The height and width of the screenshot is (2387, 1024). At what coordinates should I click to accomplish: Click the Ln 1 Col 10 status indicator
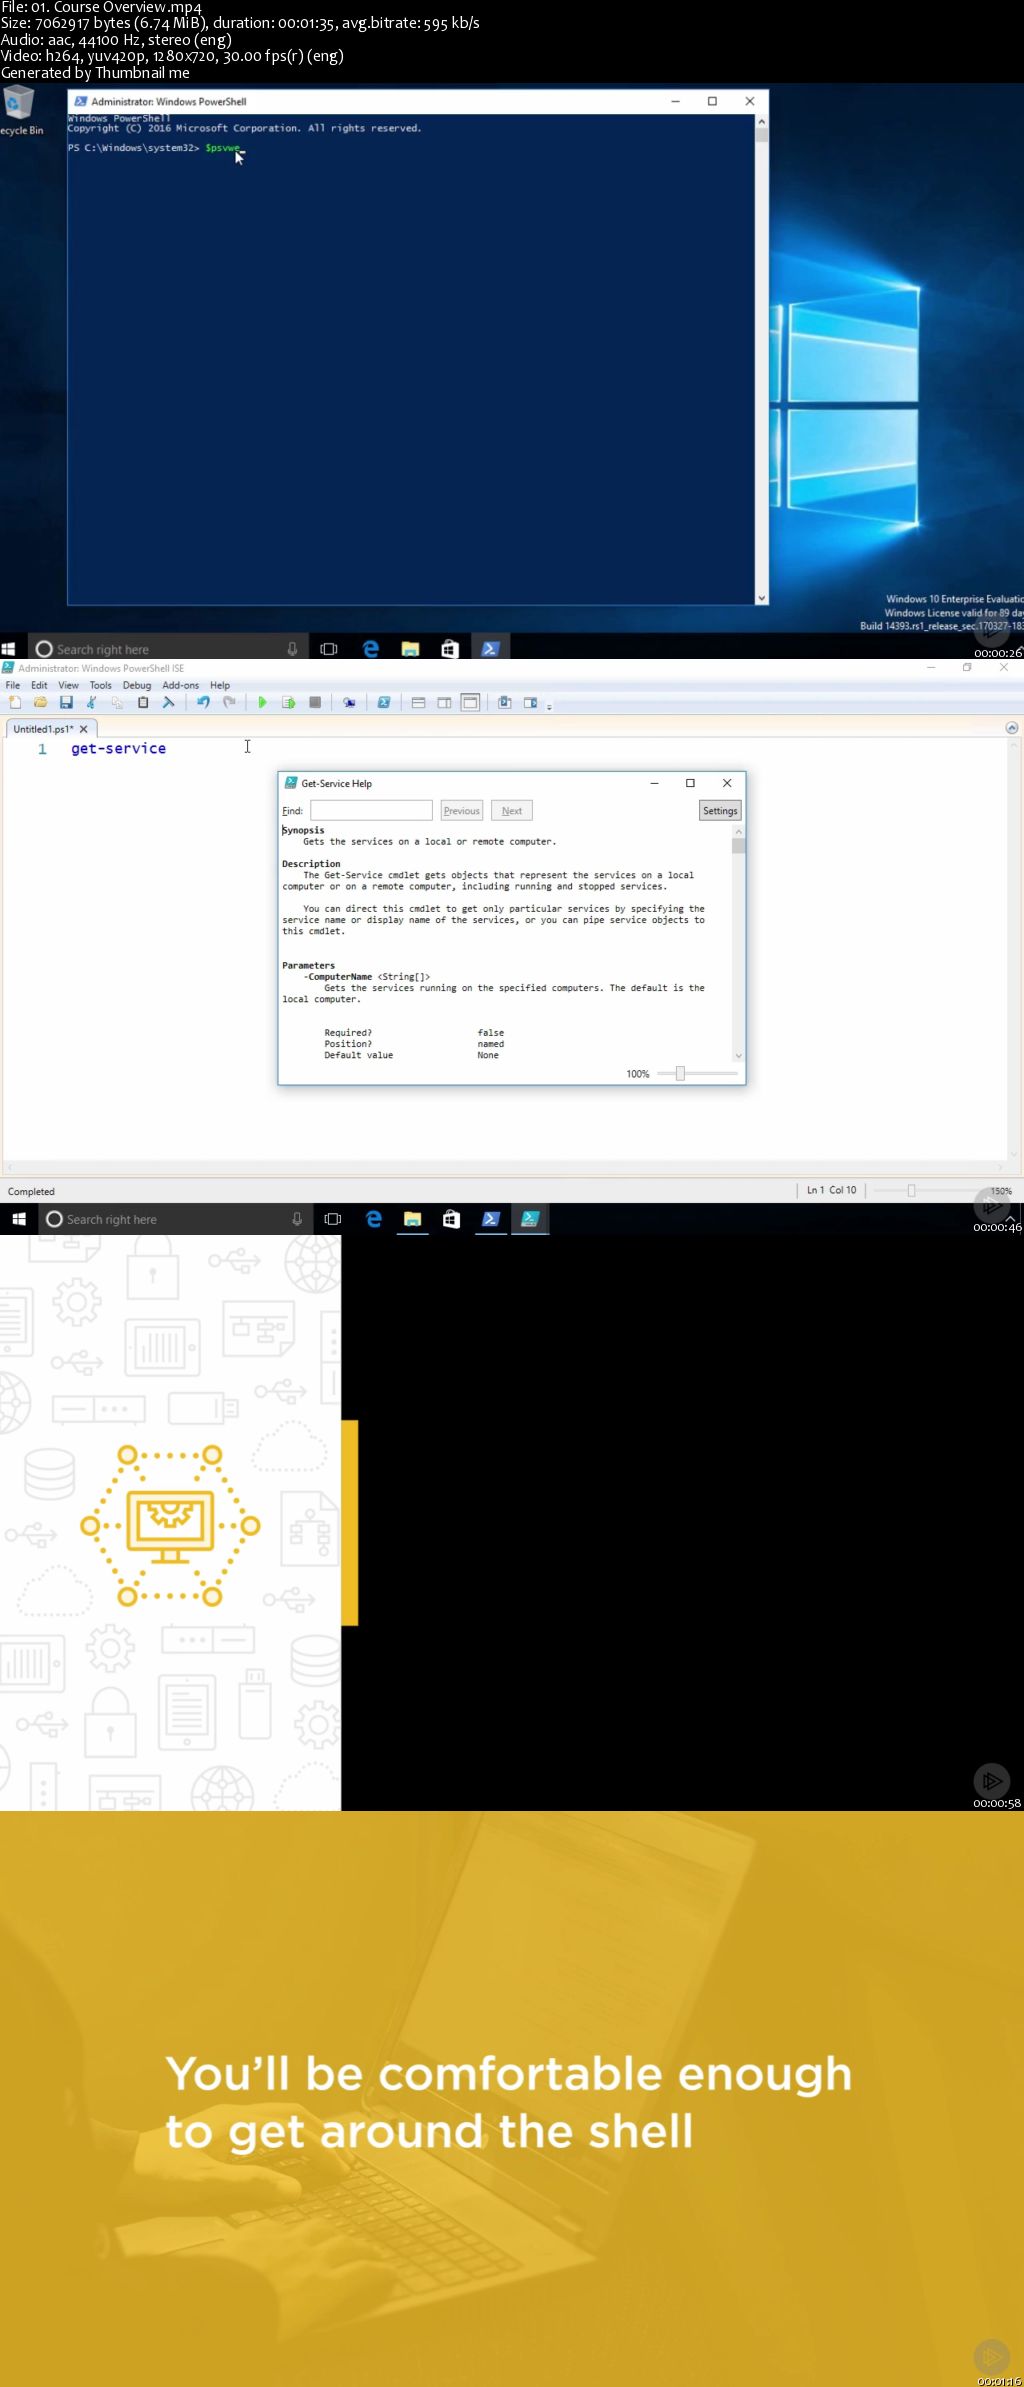pos(832,1190)
